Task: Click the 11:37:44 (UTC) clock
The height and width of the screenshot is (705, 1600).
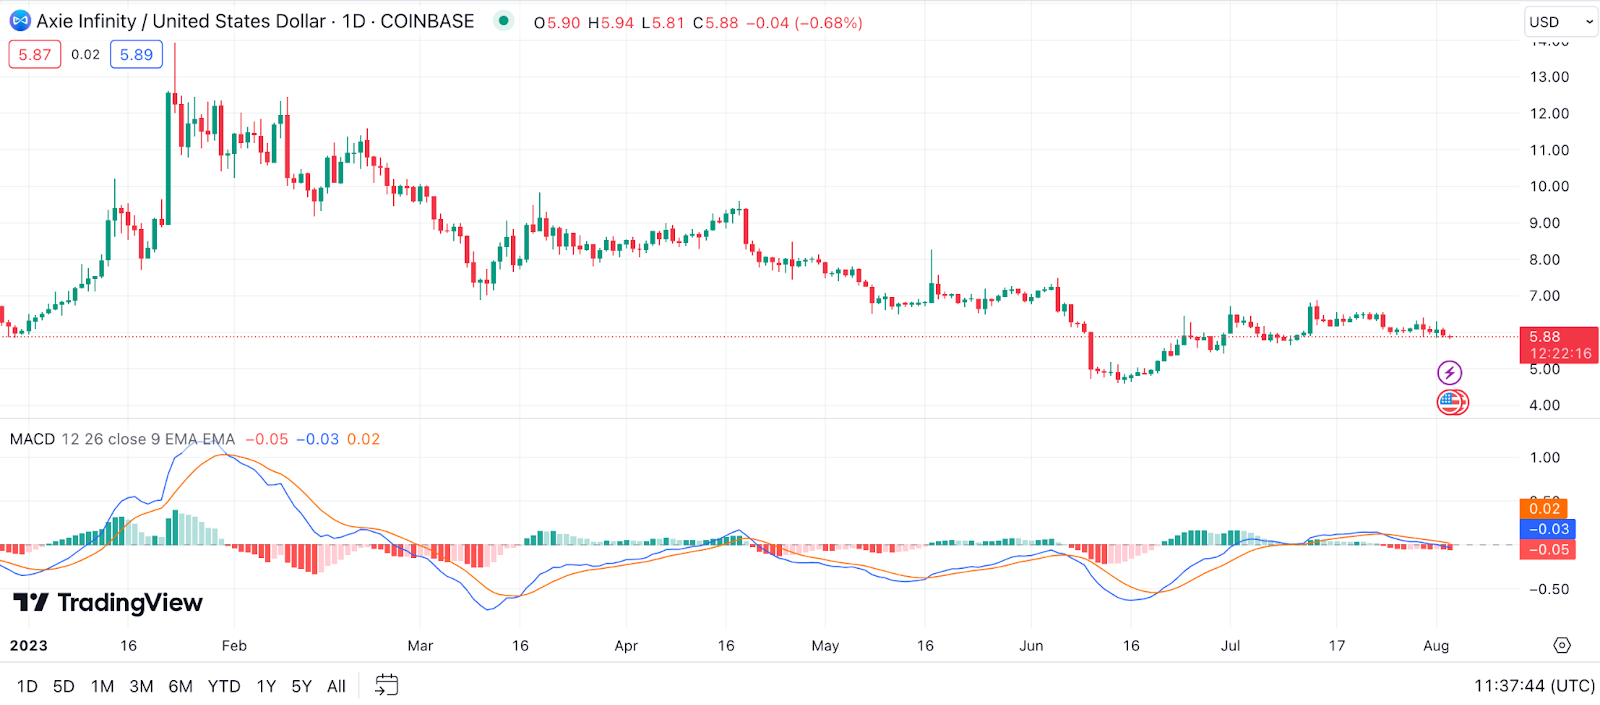Action: pos(1534,686)
